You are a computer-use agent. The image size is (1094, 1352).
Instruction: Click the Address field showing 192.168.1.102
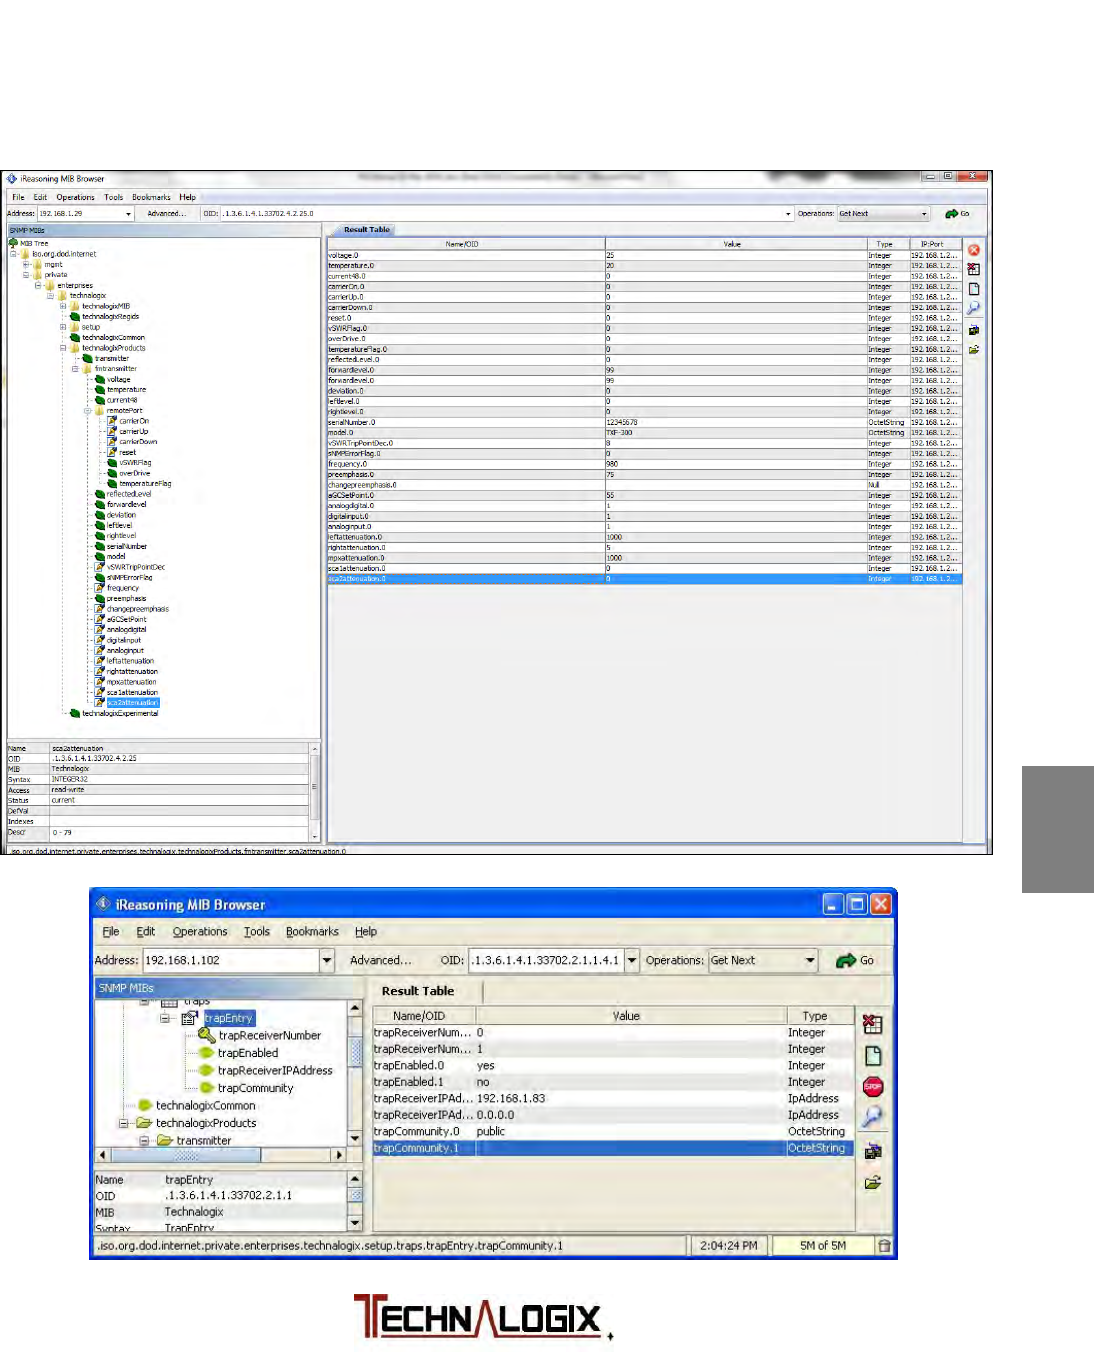point(231,960)
